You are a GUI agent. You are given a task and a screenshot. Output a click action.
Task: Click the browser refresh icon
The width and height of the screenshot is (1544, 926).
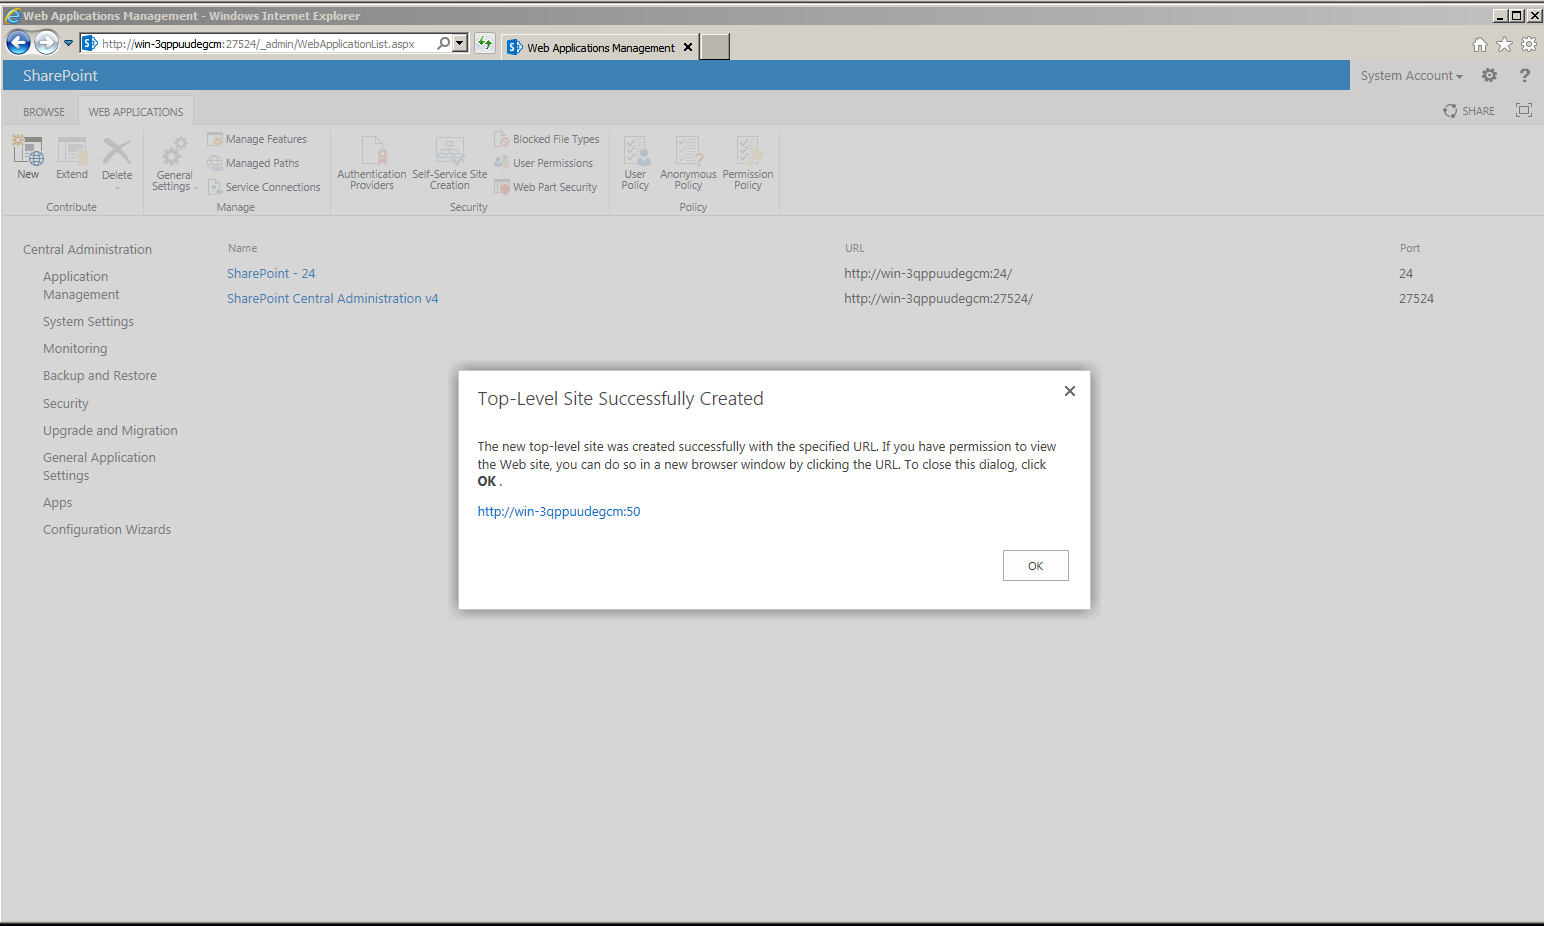[485, 43]
